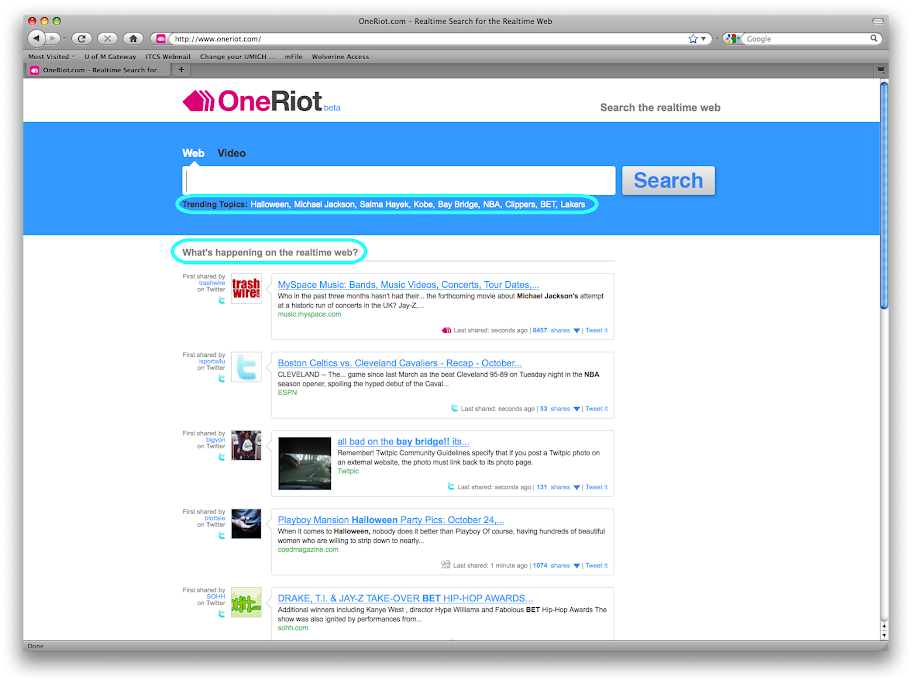
Task: Open the Wolverine Access bookmark
Action: pos(340,56)
